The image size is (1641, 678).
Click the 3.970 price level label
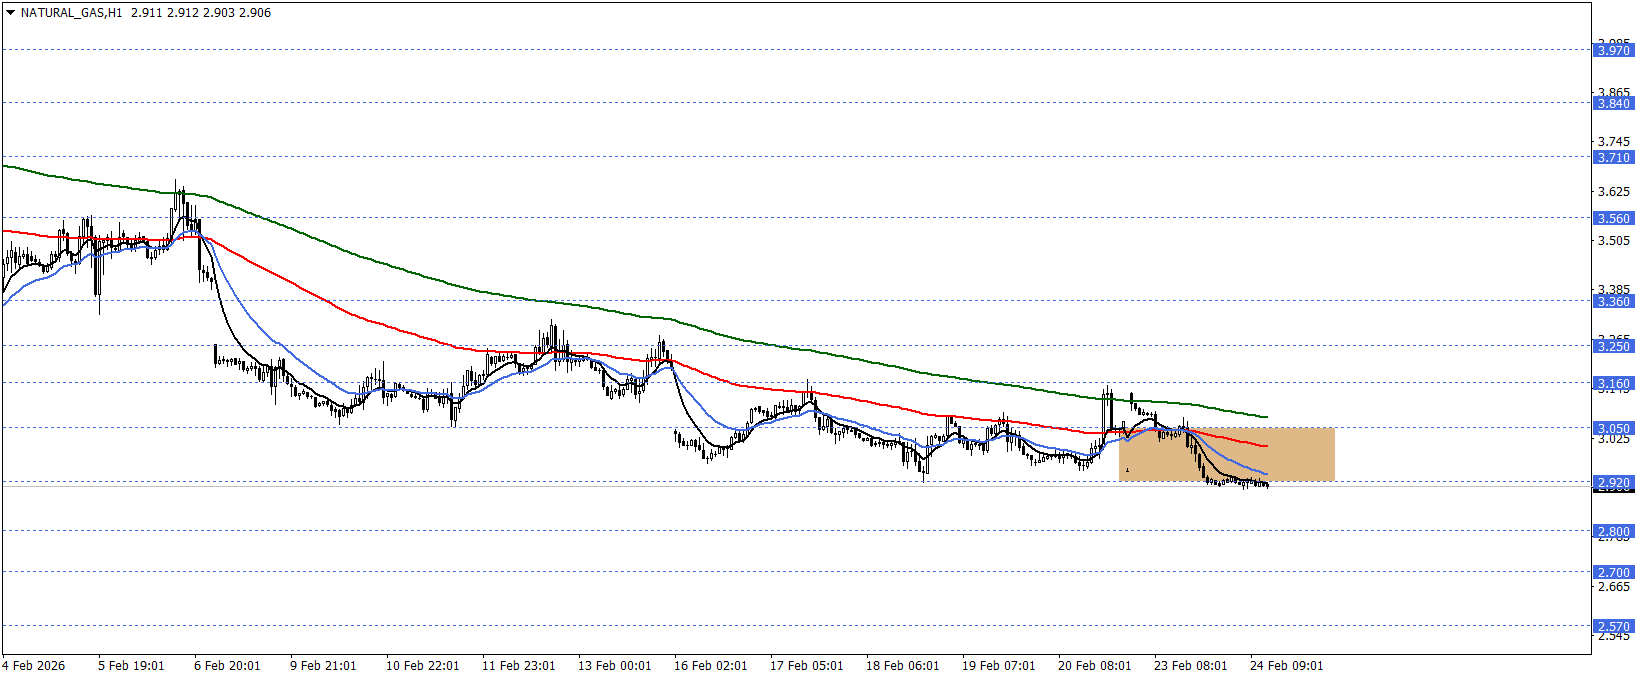point(1612,51)
